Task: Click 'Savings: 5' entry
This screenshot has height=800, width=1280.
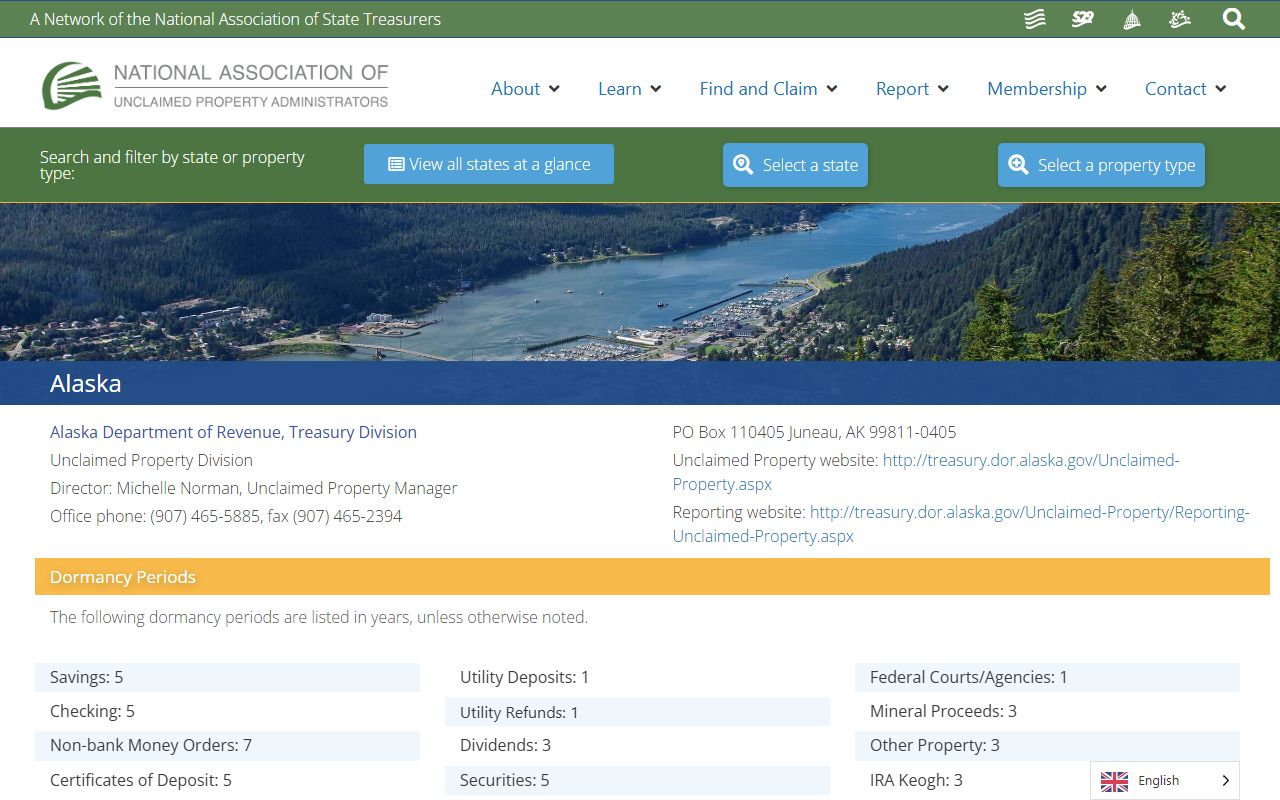Action: pos(227,677)
